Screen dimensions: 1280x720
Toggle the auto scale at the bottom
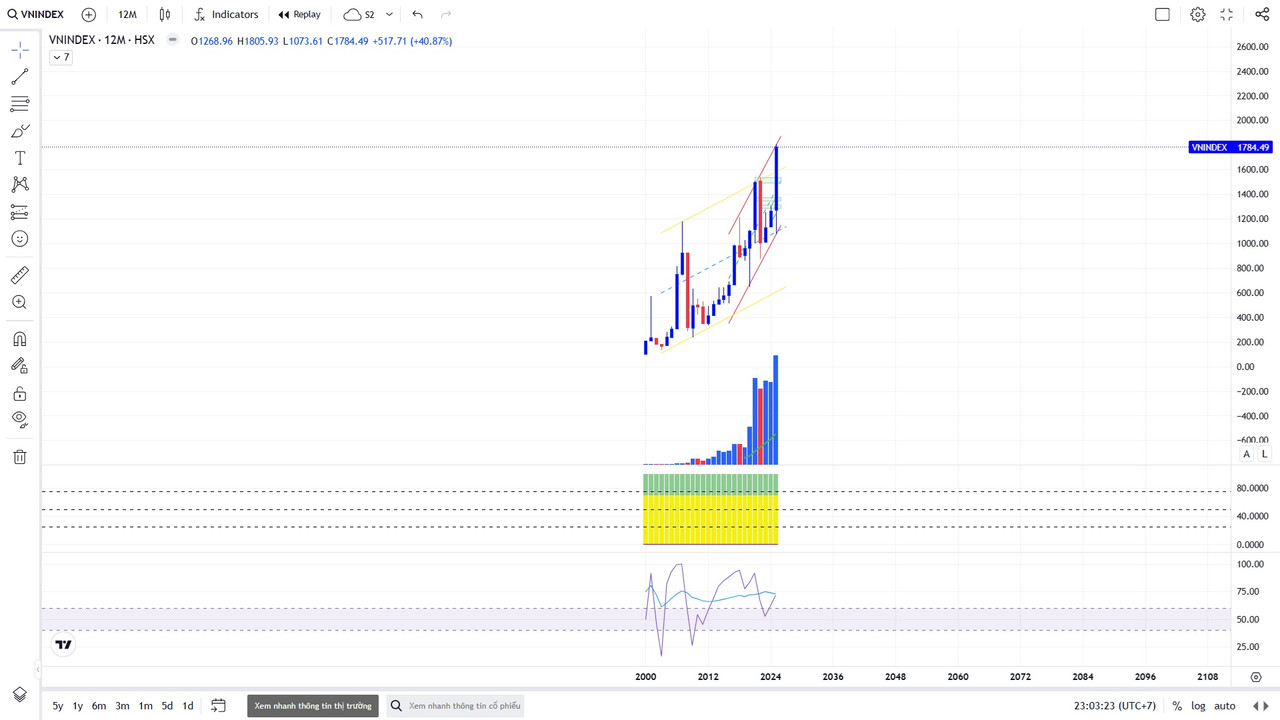coord(1225,706)
